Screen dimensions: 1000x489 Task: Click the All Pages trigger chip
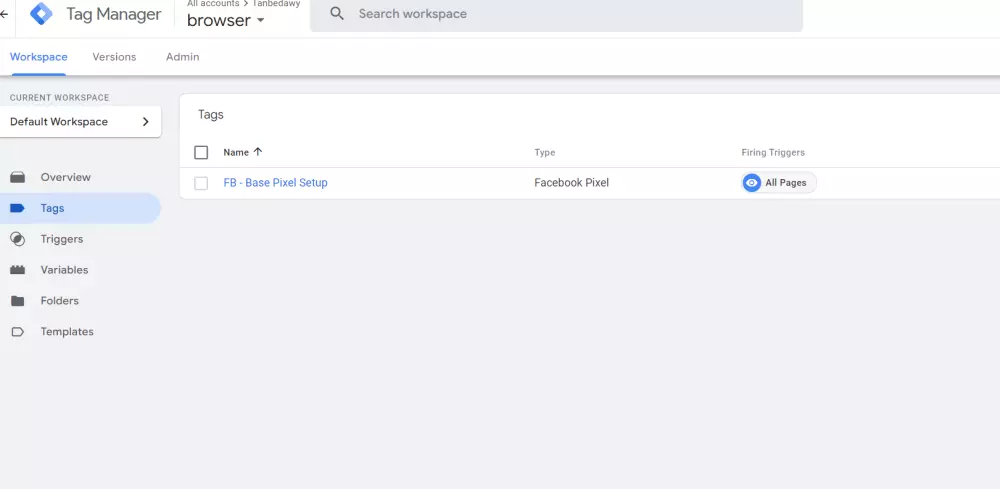[779, 183]
